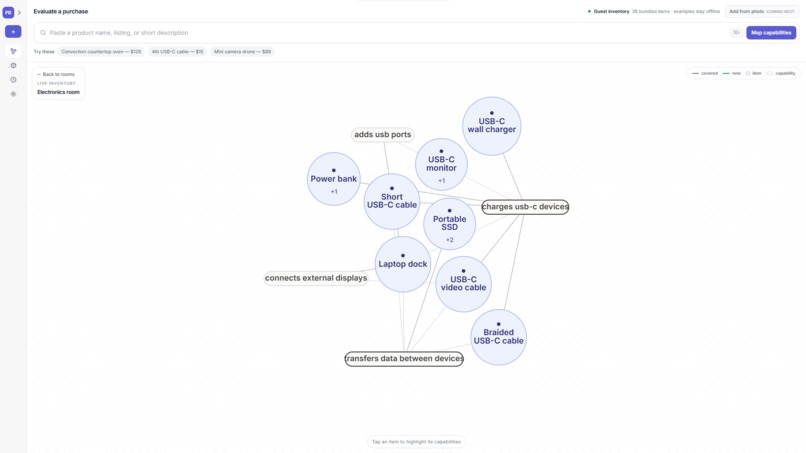Screen dimensions: 806x453
Task: Try the Mini camera drone suggestion
Action: click(x=242, y=51)
